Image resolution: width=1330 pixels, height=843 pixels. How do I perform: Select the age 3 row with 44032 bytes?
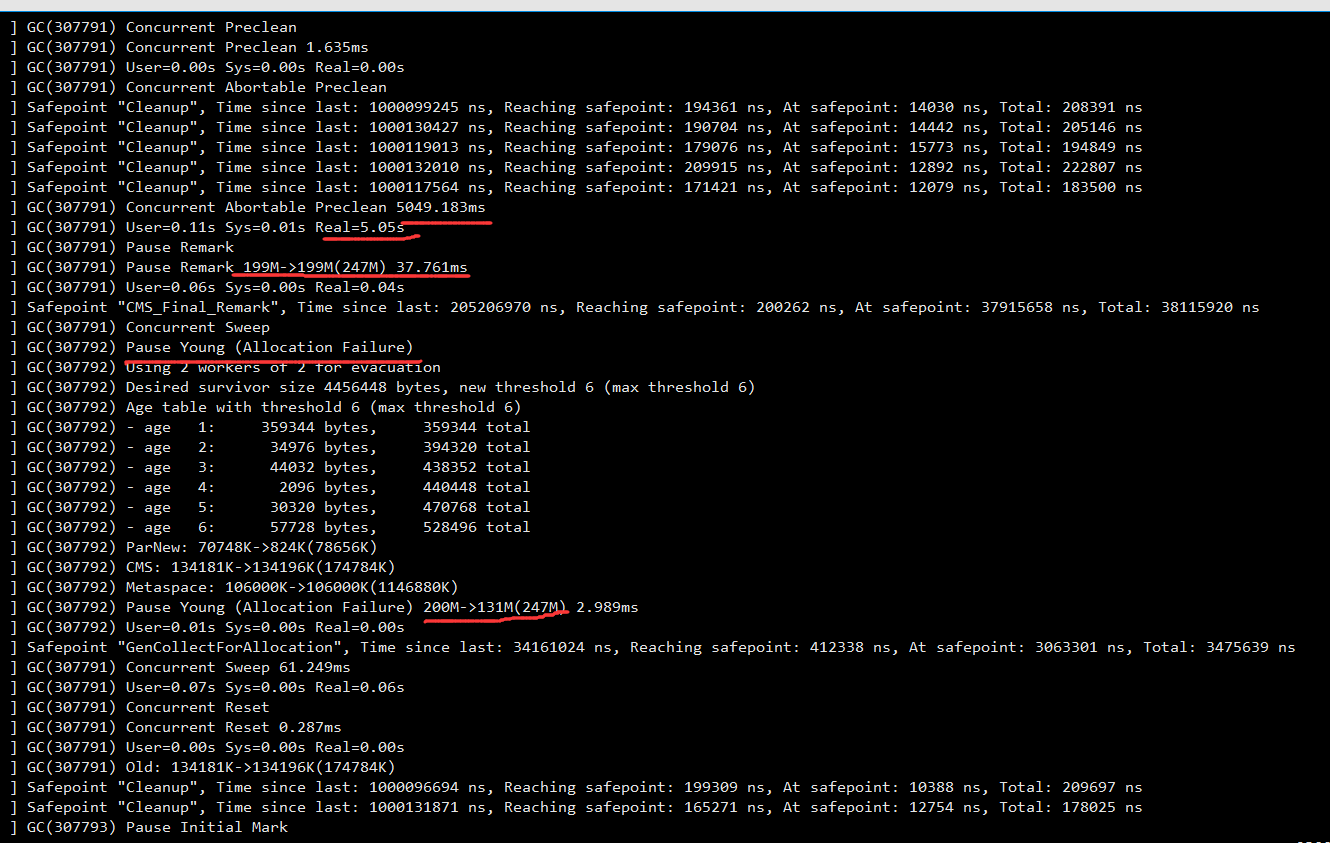[270, 467]
